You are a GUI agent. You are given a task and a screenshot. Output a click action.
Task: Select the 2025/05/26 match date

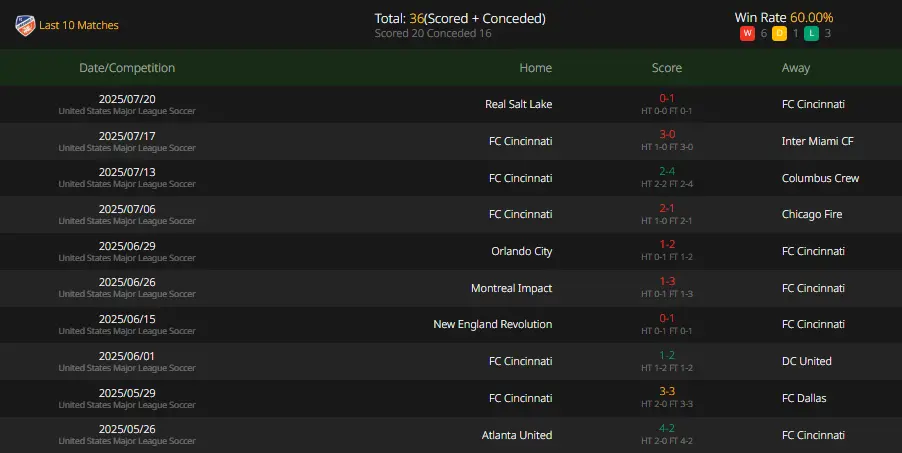(x=127, y=429)
